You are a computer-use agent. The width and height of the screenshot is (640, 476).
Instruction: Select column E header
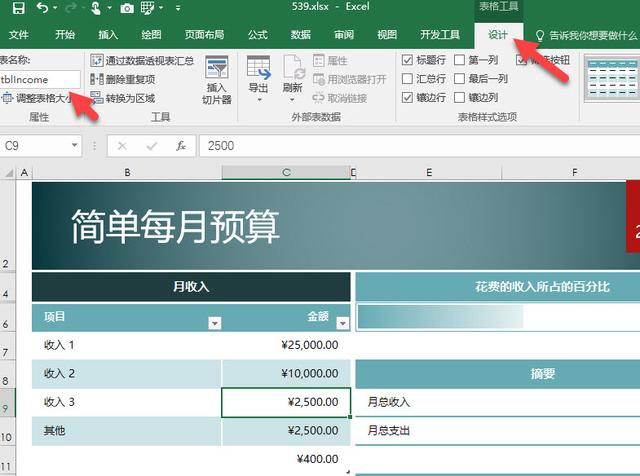[x=429, y=173]
